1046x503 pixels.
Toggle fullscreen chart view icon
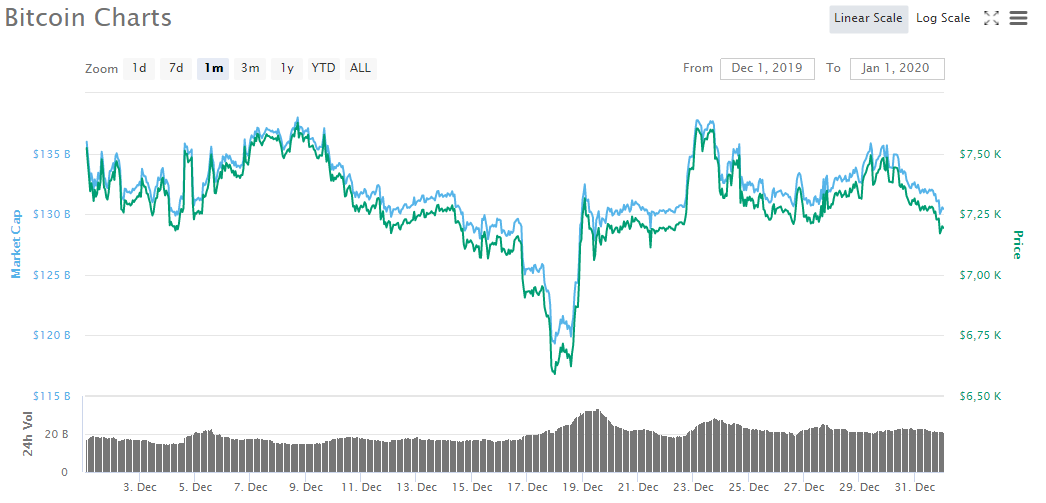pyautogui.click(x=991, y=19)
